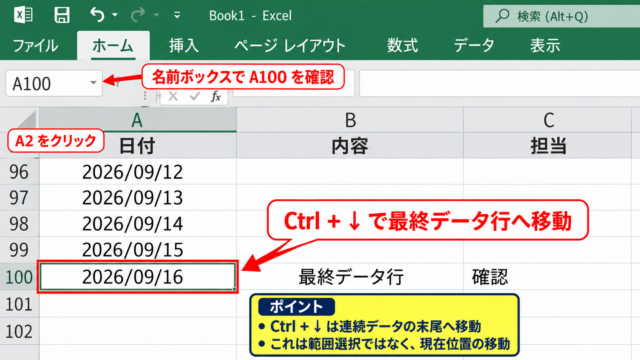
Task: Click the Excel app icon in title bar
Action: [23, 15]
